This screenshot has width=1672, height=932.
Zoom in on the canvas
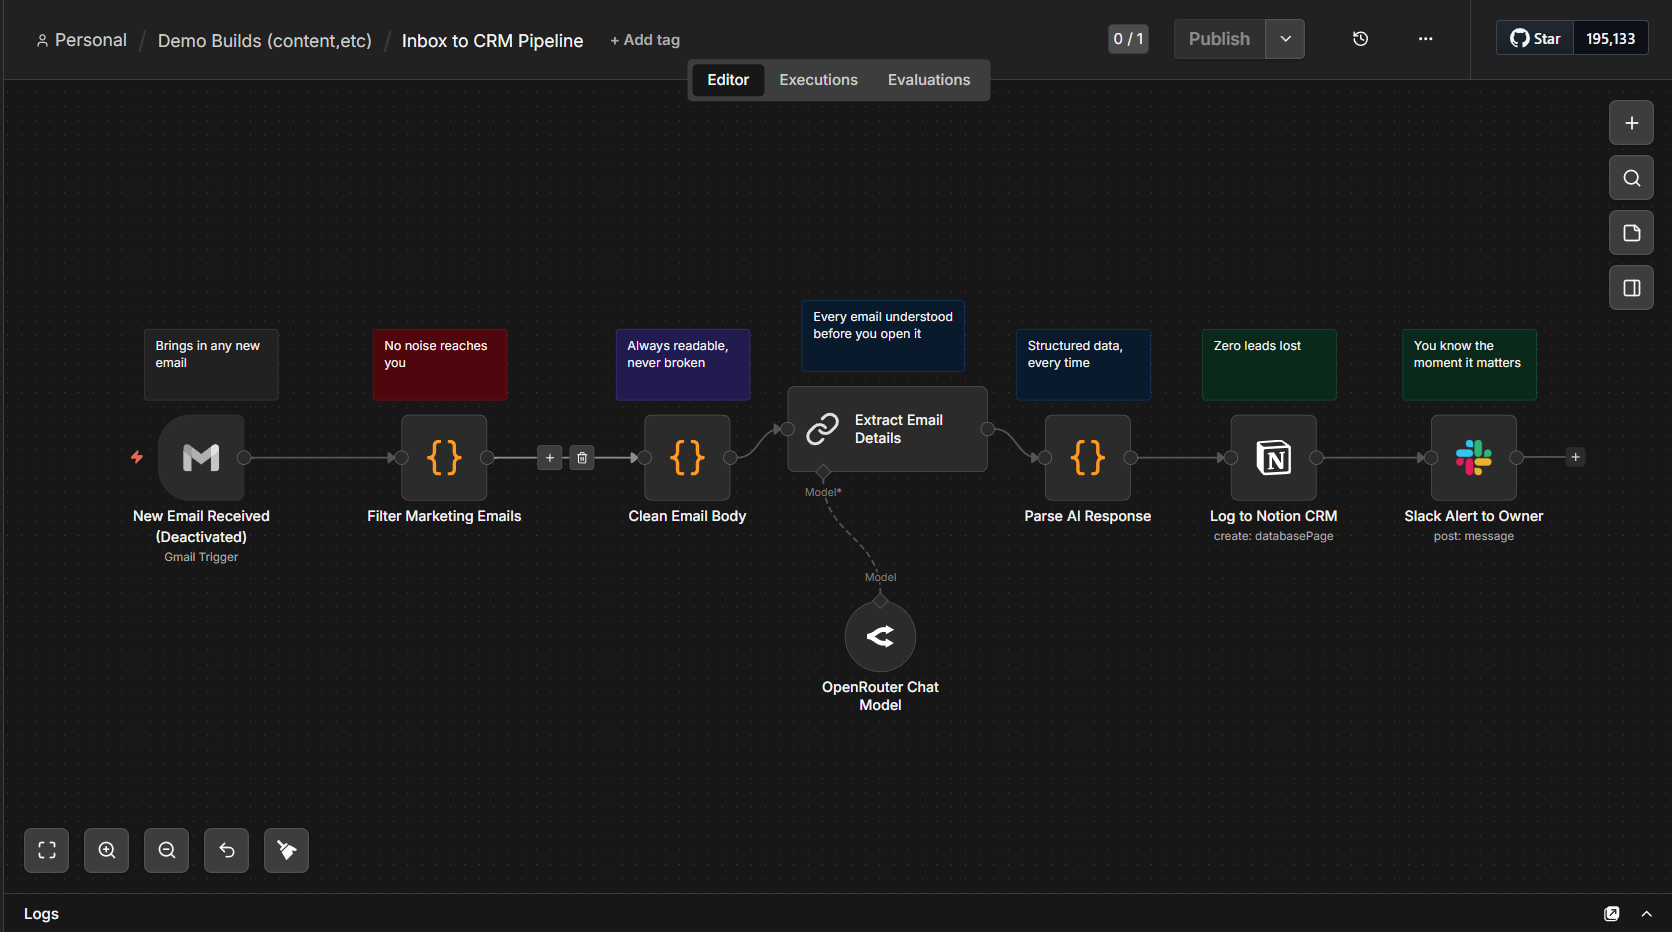pyautogui.click(x=107, y=850)
